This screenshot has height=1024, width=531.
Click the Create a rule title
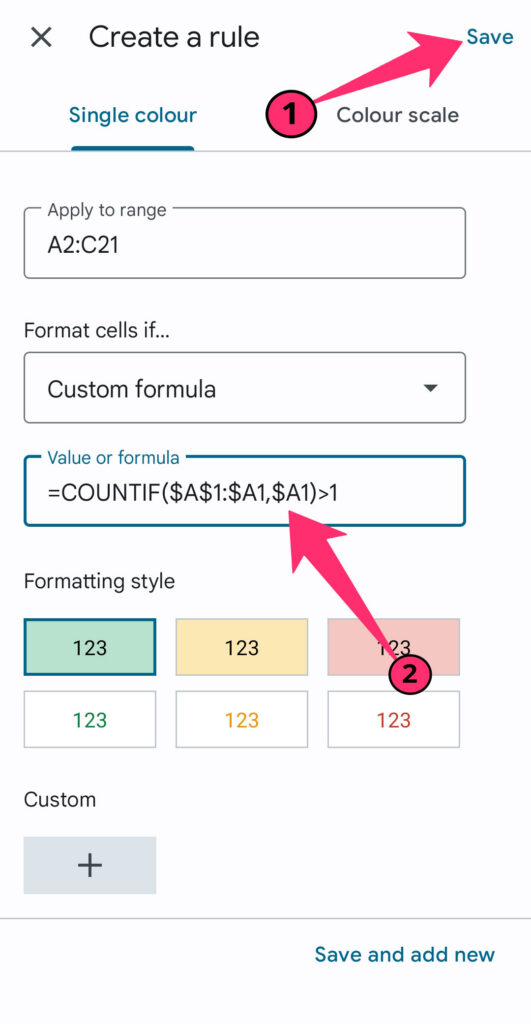tap(174, 37)
